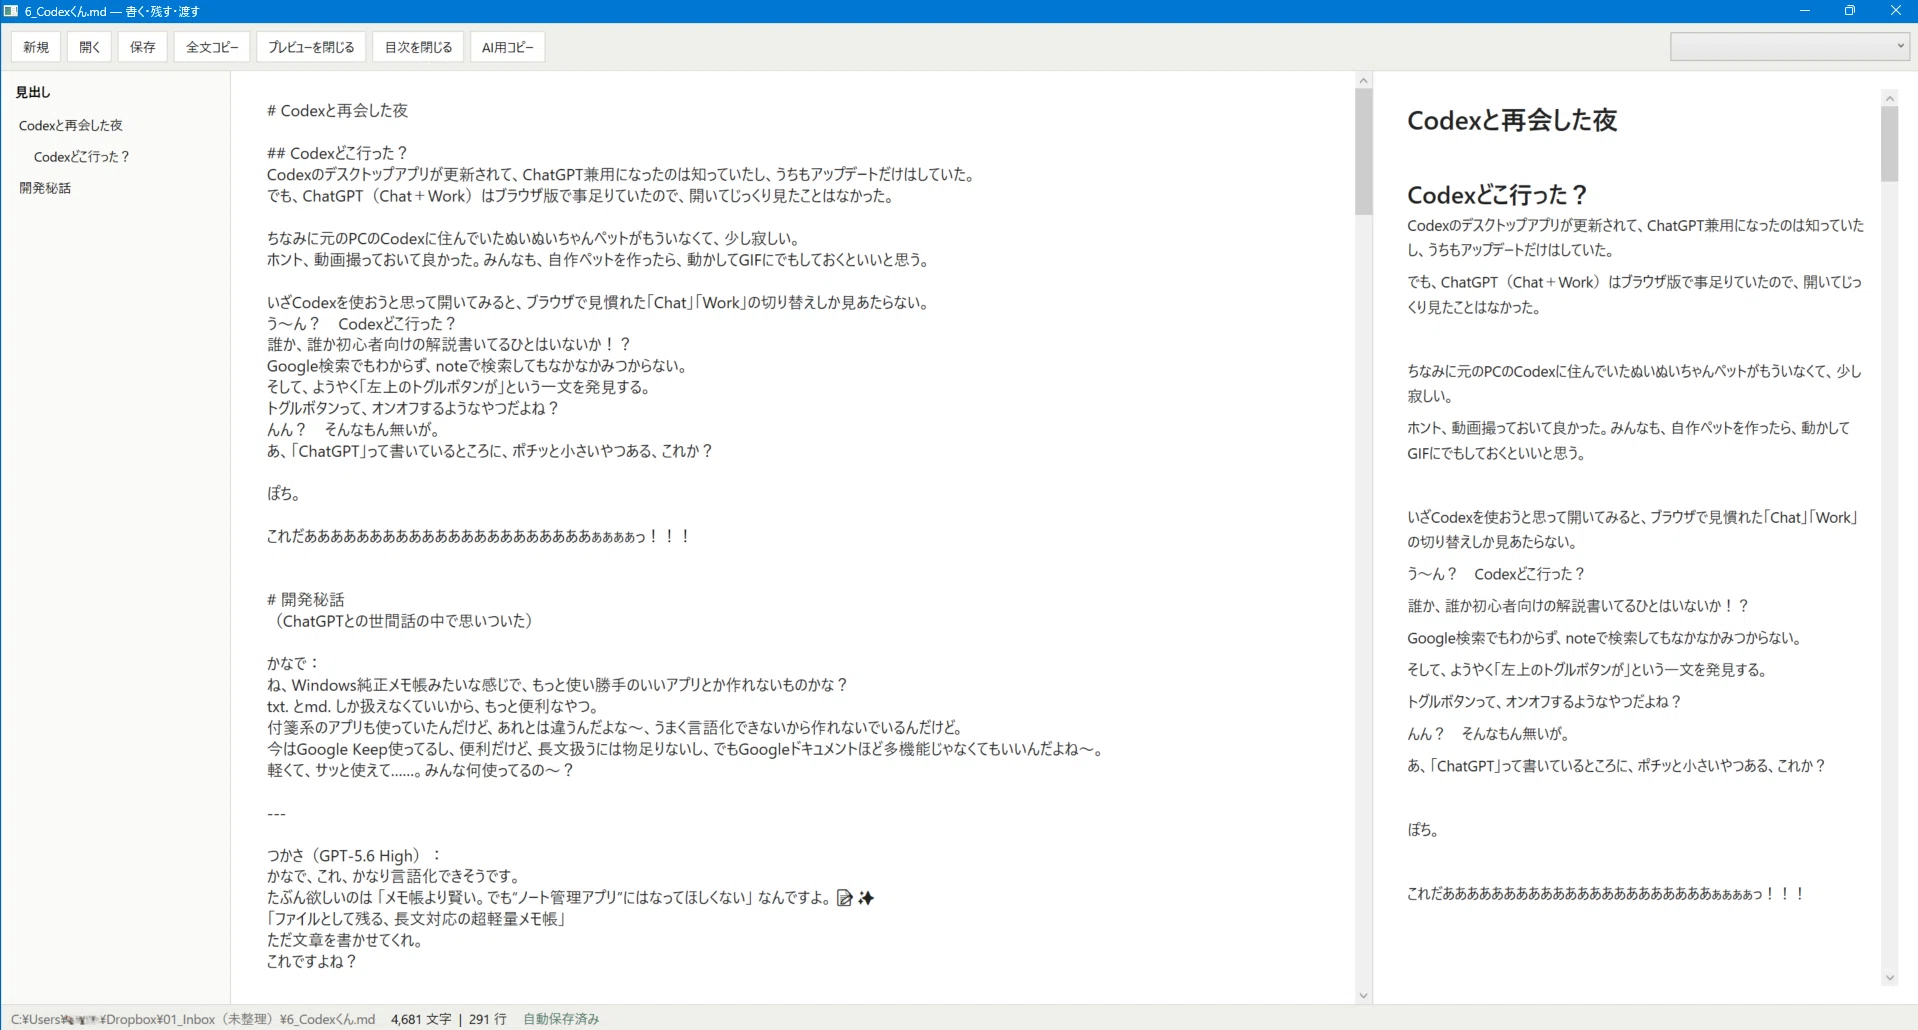Place cursor on editor line 'ぽち。'

[x=283, y=493]
